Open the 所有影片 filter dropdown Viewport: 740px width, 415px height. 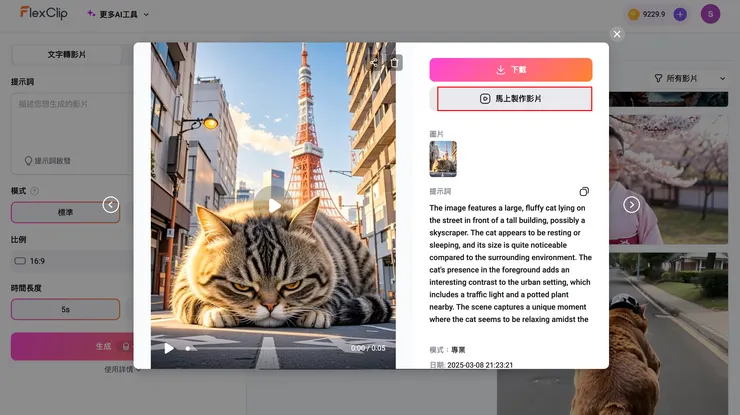[689, 78]
